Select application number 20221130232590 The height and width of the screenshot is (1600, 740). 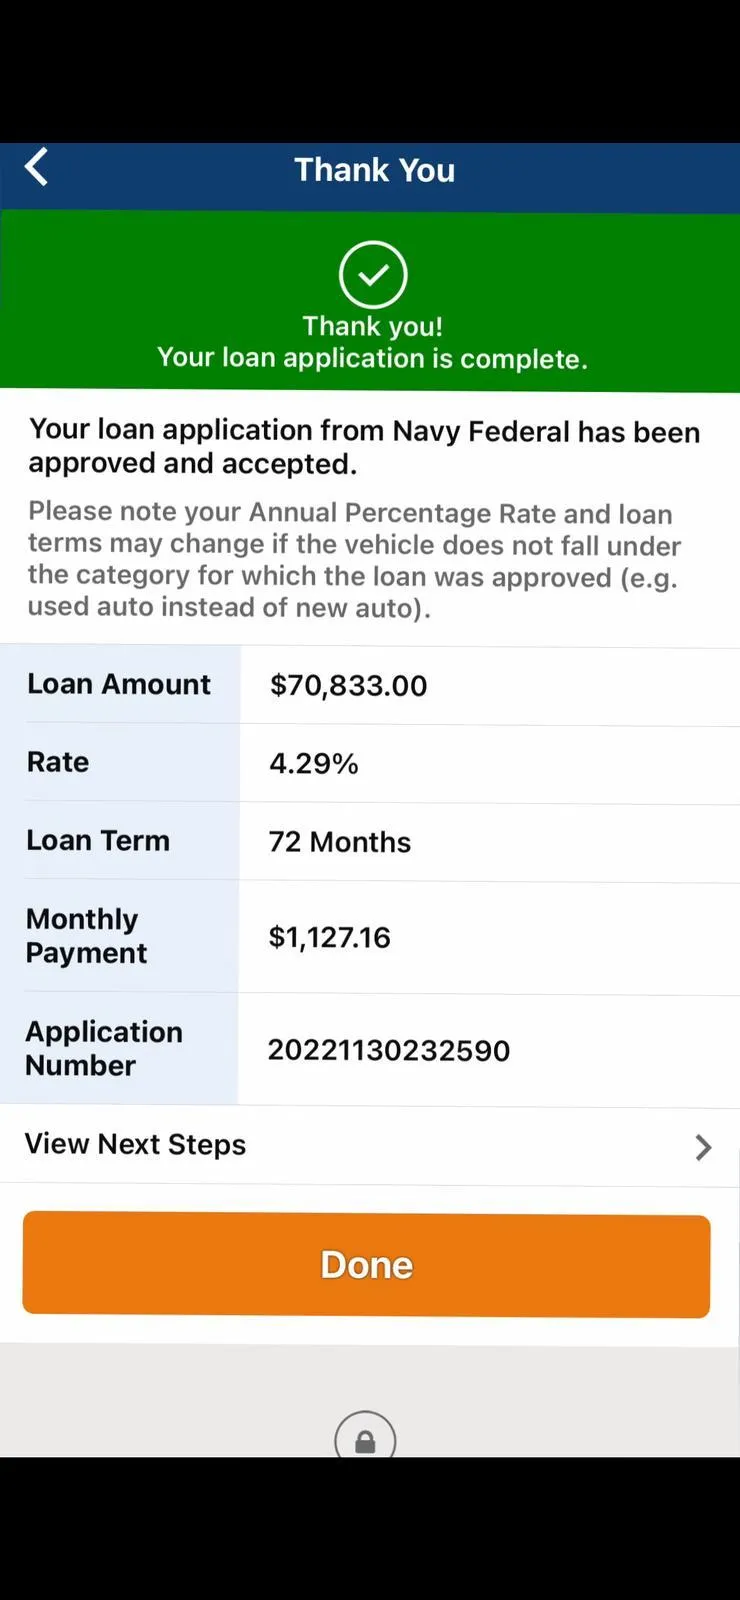tap(388, 1050)
